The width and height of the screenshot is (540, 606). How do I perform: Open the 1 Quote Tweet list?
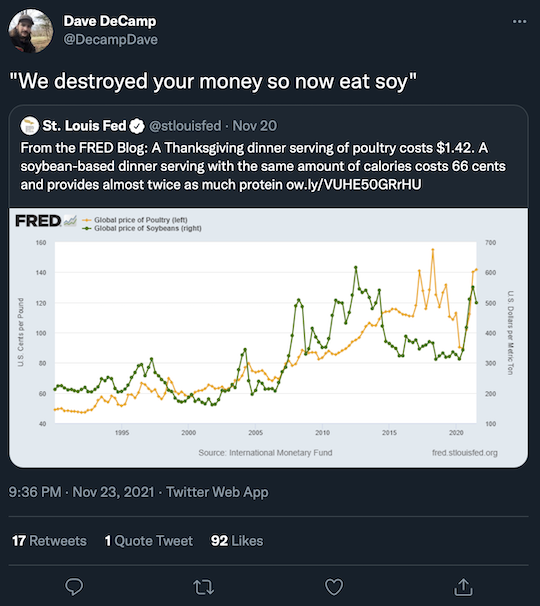148,541
